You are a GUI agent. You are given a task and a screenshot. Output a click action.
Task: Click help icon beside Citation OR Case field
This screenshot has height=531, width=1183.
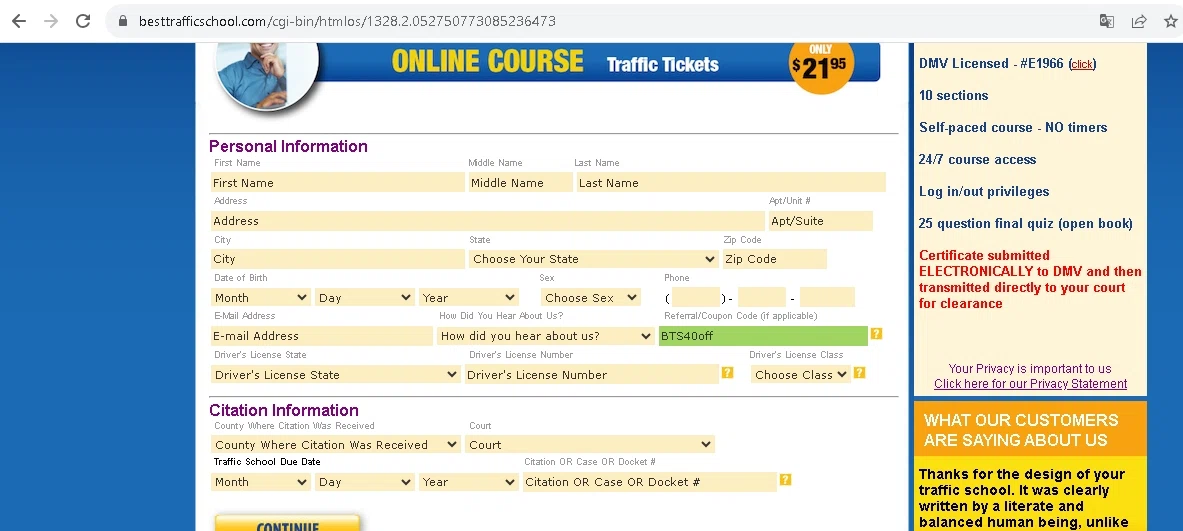tap(785, 480)
